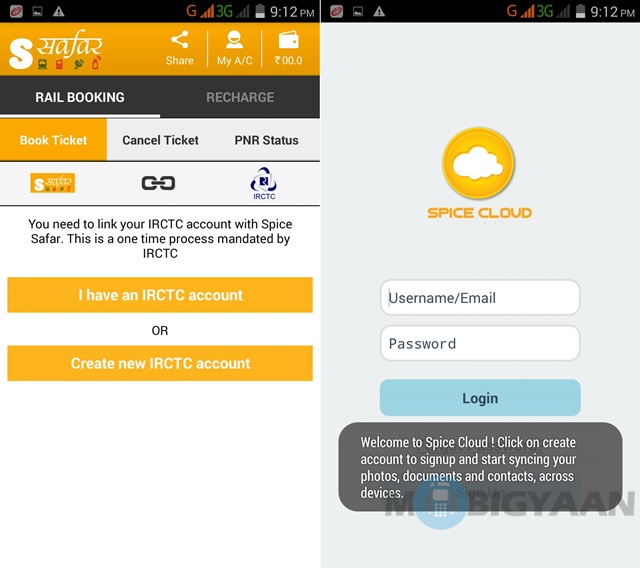This screenshot has width=640, height=568.
Task: Focus the Password field
Action: 480,343
